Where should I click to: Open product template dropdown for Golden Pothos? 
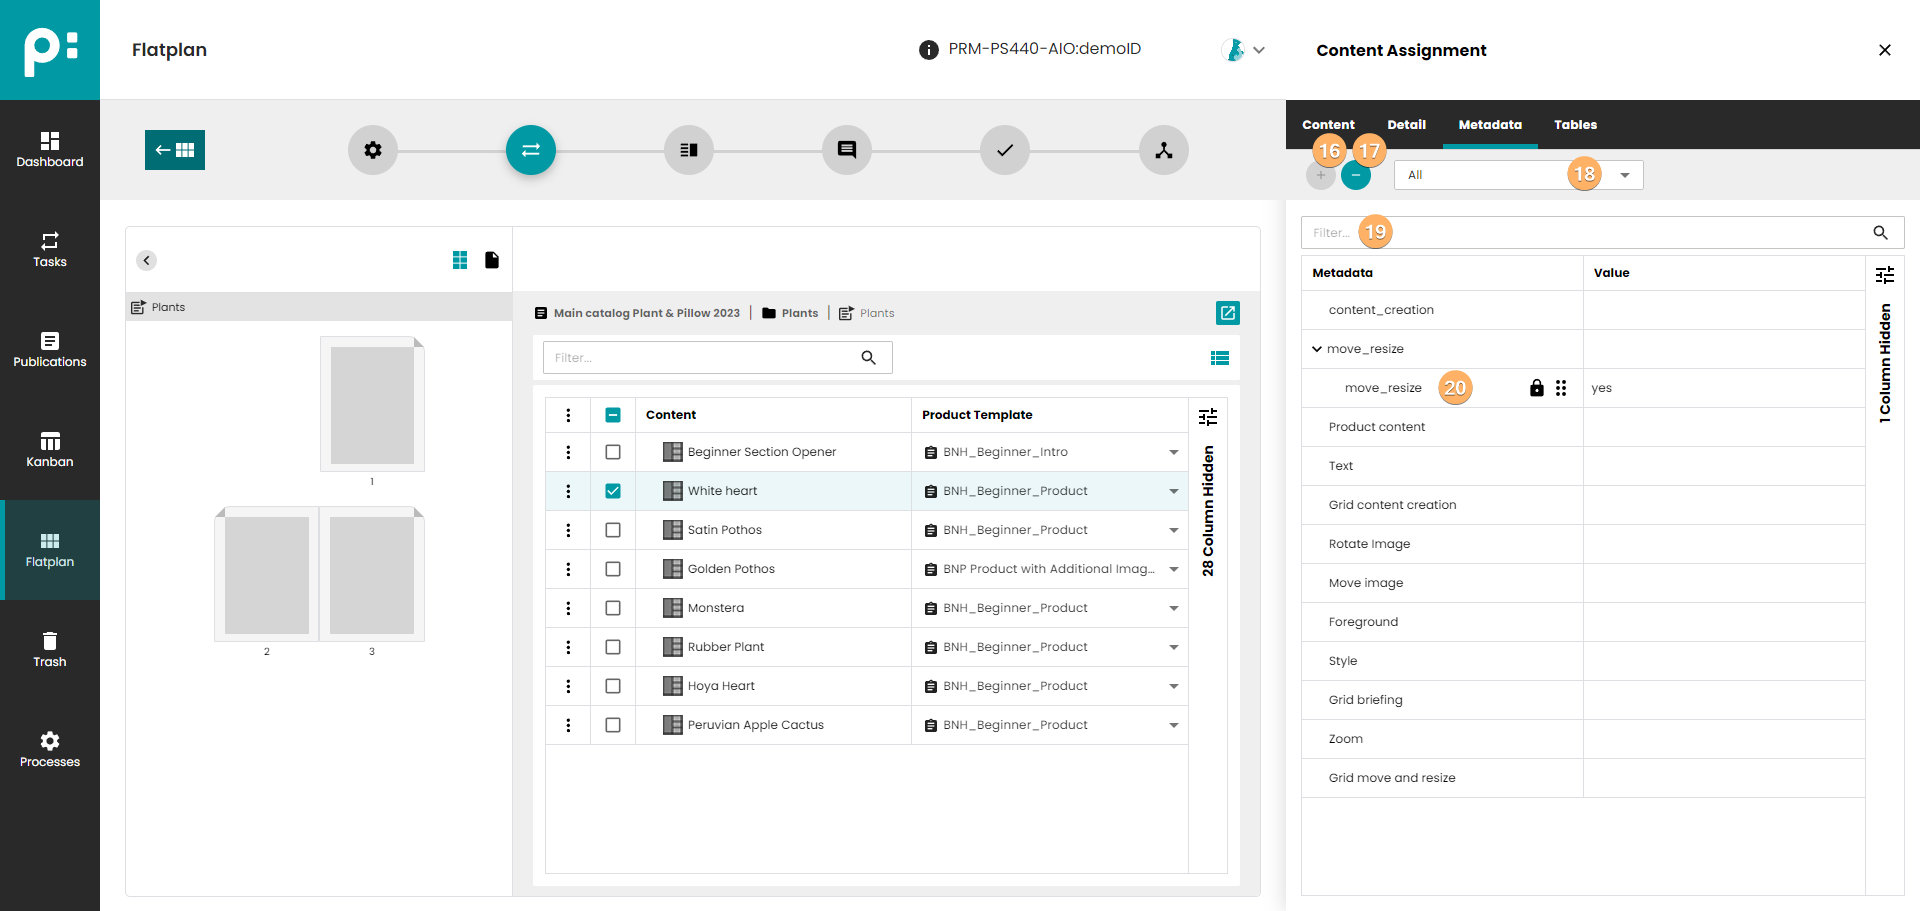coord(1173,569)
